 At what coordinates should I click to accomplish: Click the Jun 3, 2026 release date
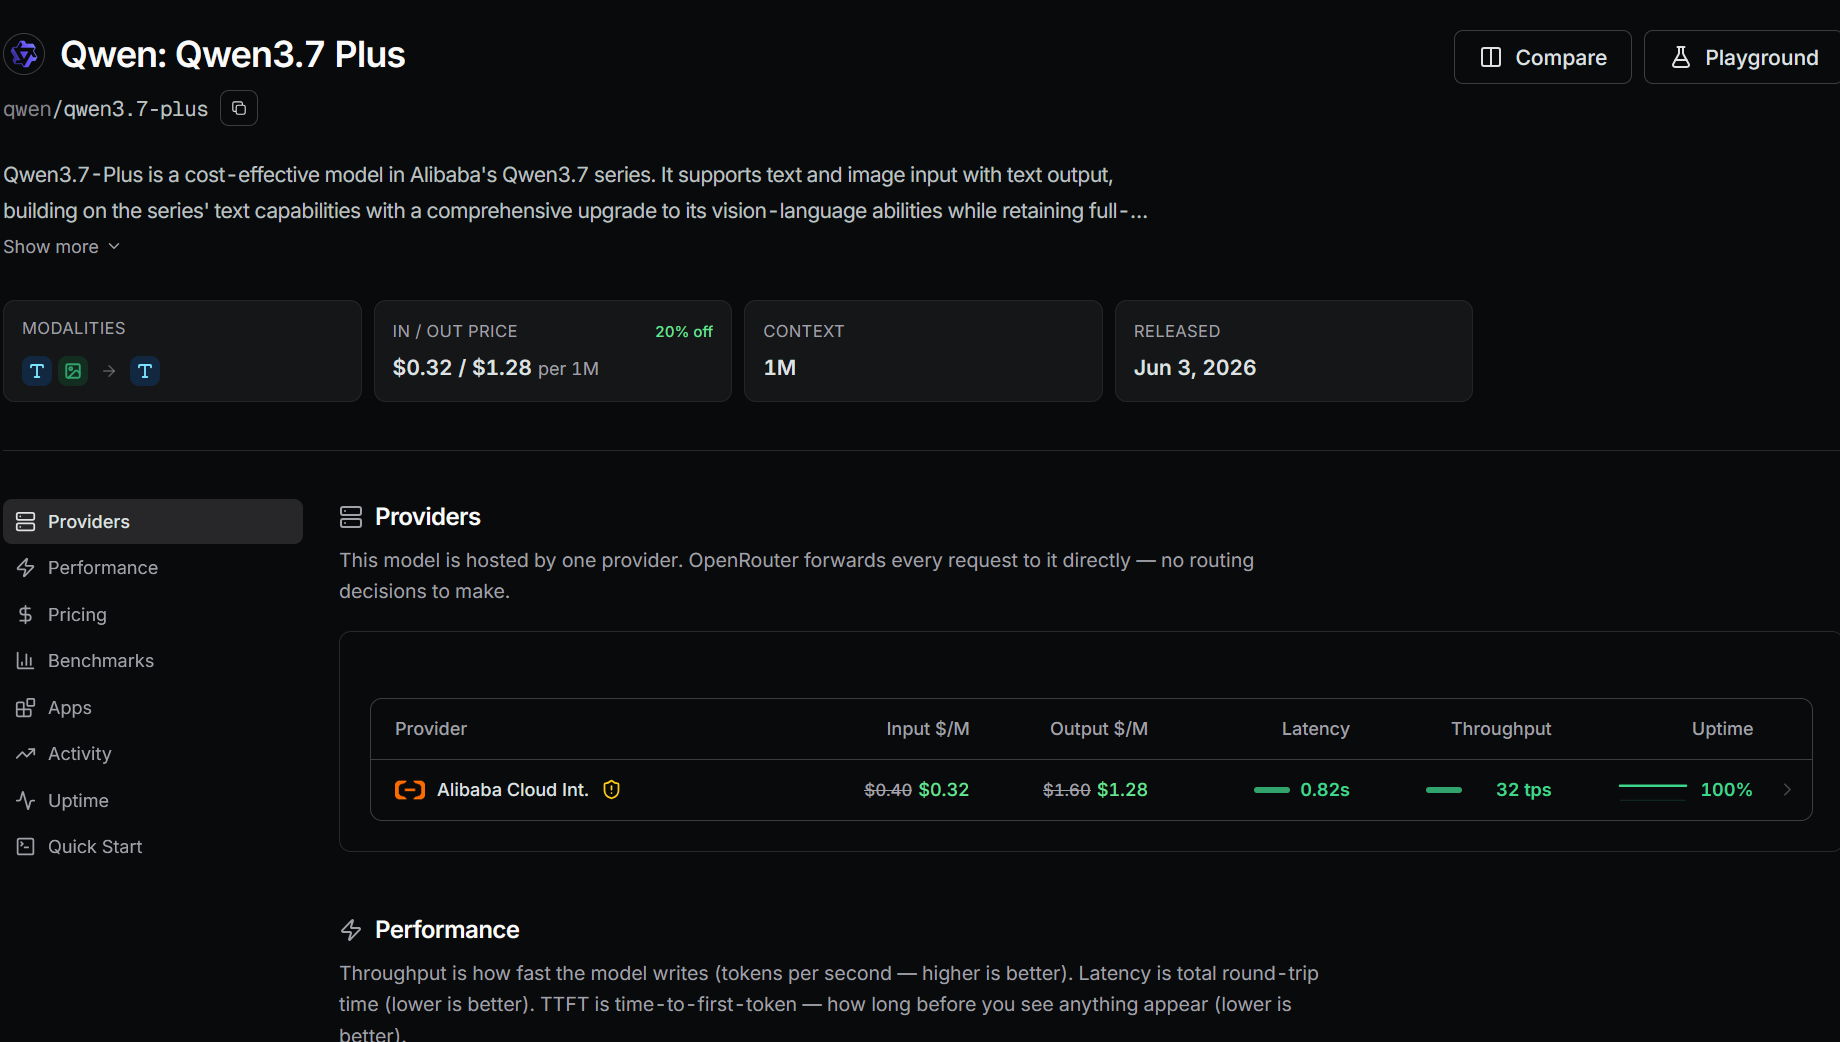(1195, 368)
